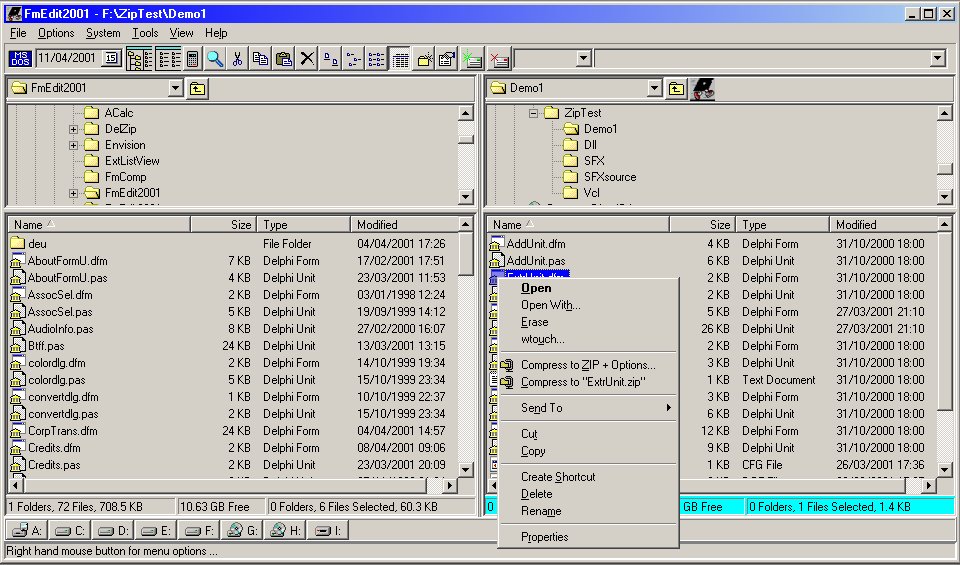The width and height of the screenshot is (960, 565).
Task: Switch to removable drive I:
Action: tap(328, 530)
